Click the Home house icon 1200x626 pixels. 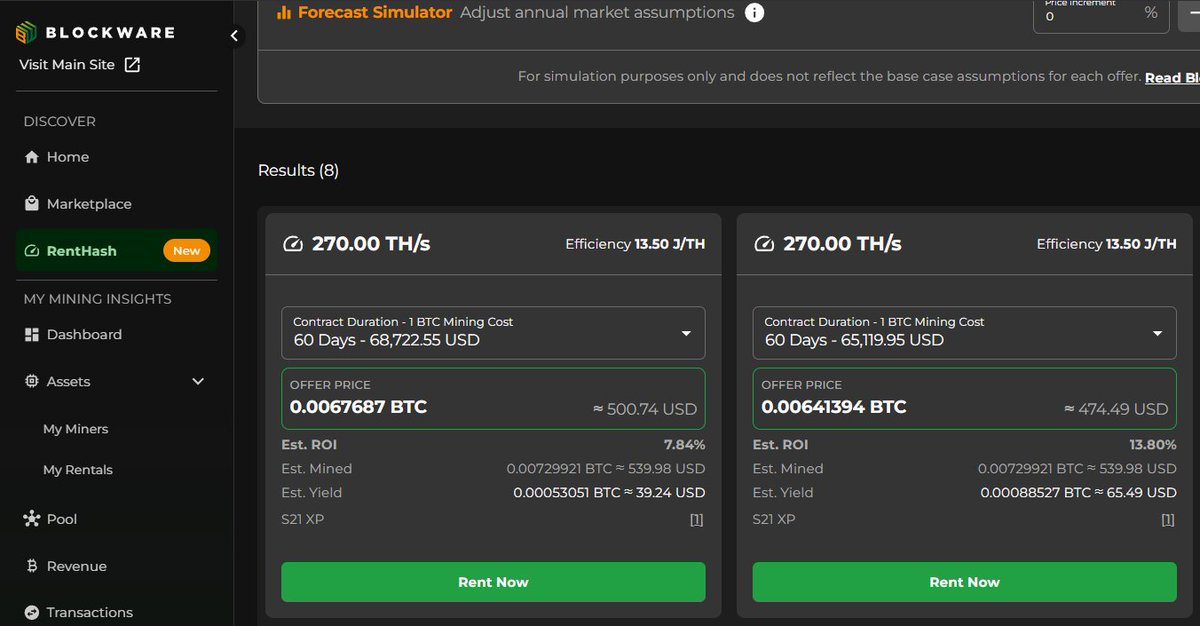(31, 157)
